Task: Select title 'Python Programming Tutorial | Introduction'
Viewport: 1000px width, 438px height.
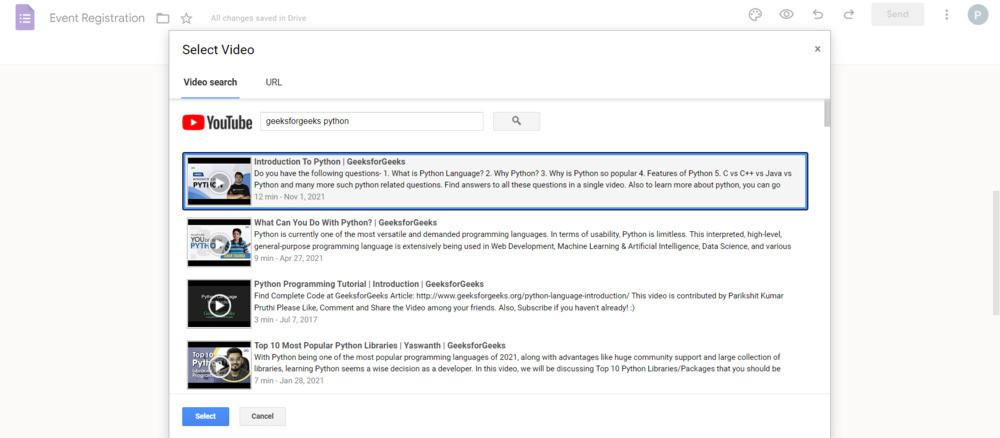Action: [x=337, y=284]
